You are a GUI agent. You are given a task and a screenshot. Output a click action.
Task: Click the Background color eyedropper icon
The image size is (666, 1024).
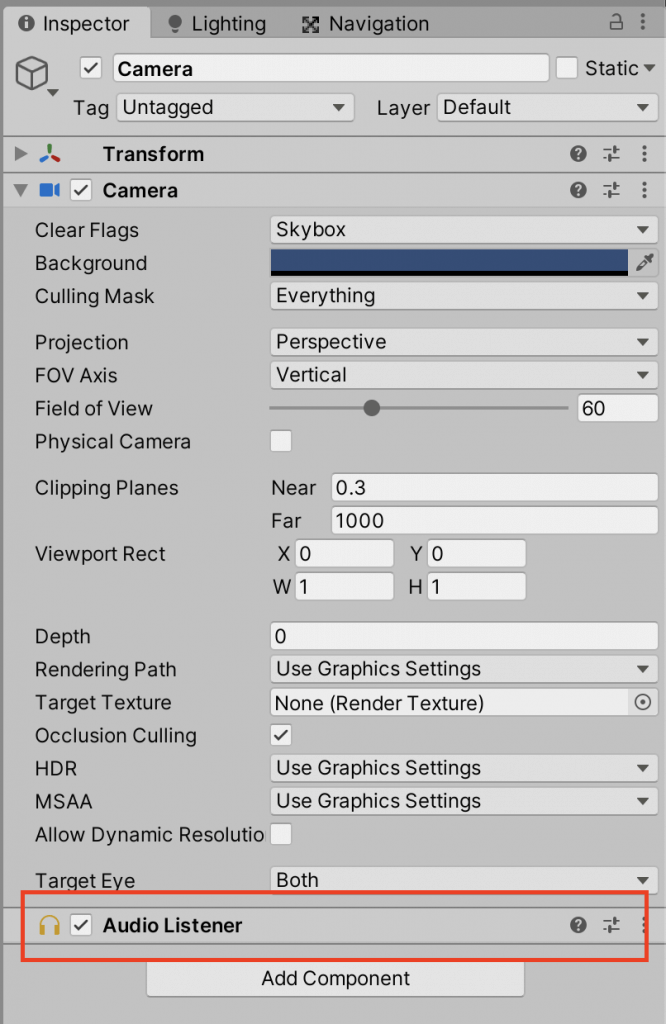coord(645,263)
